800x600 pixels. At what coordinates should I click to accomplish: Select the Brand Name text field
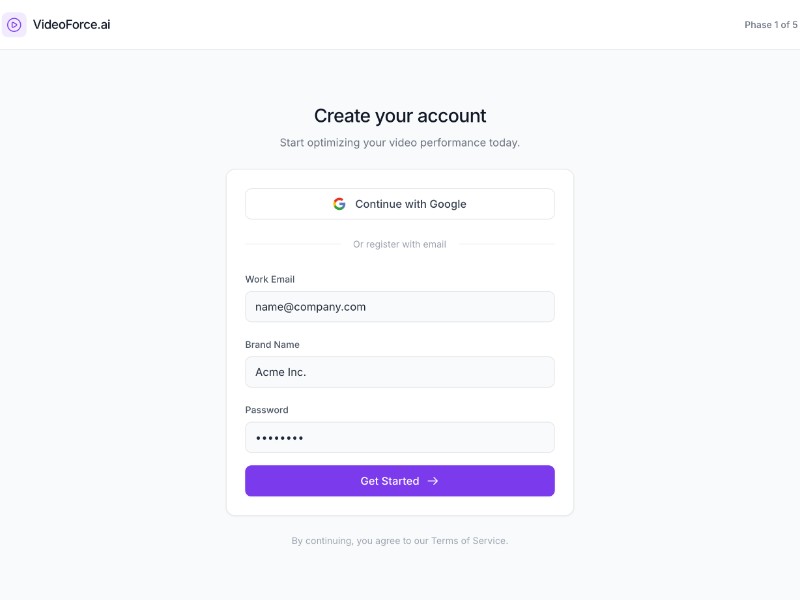click(x=400, y=372)
